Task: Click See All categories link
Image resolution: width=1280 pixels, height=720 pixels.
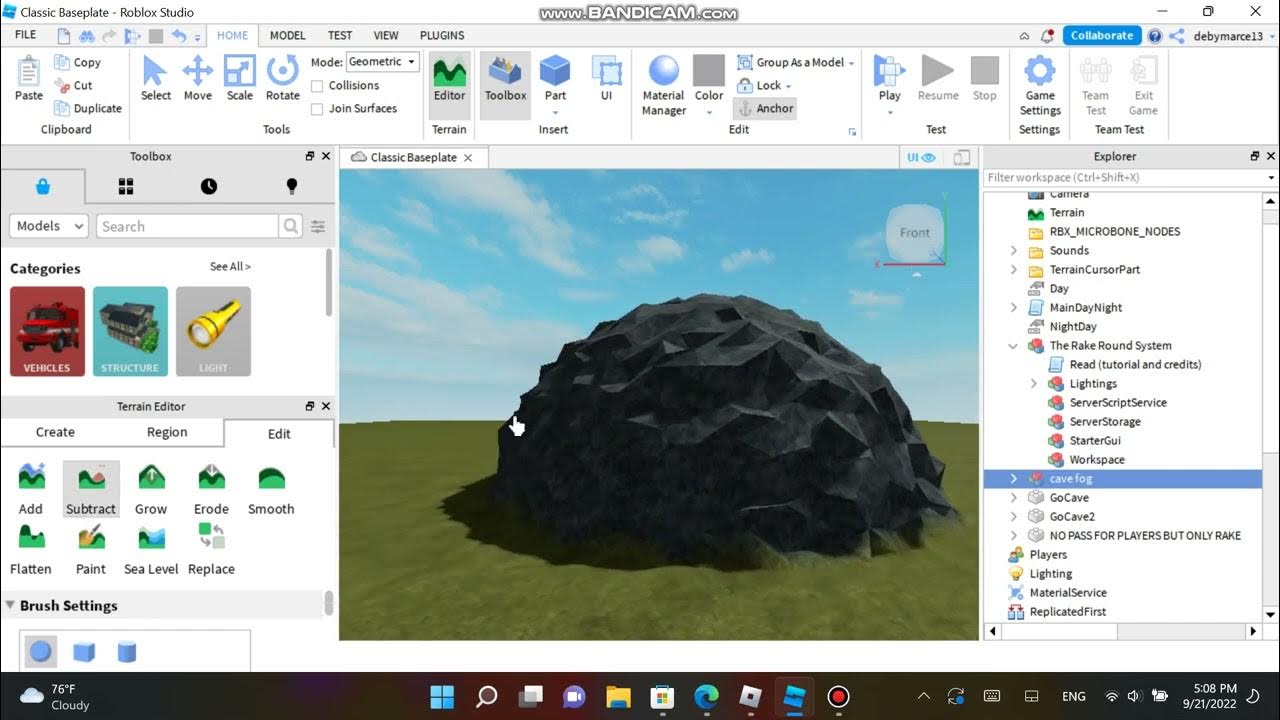Action: [230, 267]
